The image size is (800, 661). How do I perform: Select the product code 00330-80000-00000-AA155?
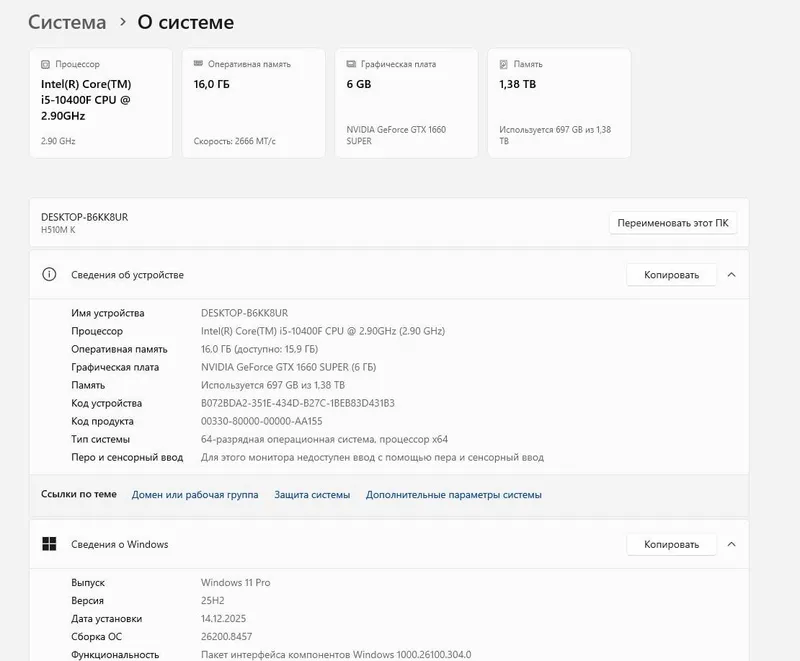point(262,421)
